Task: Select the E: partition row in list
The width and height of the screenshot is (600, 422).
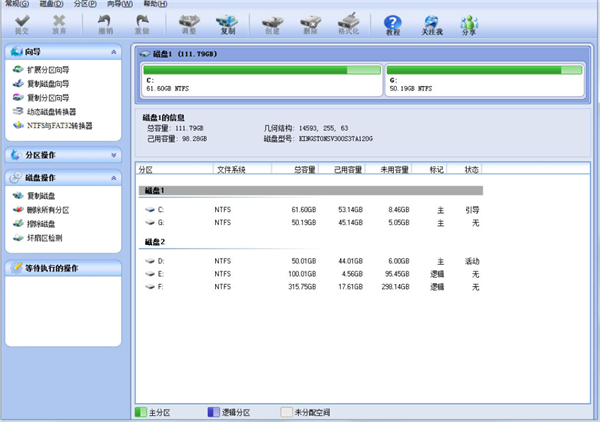Action: click(300, 274)
